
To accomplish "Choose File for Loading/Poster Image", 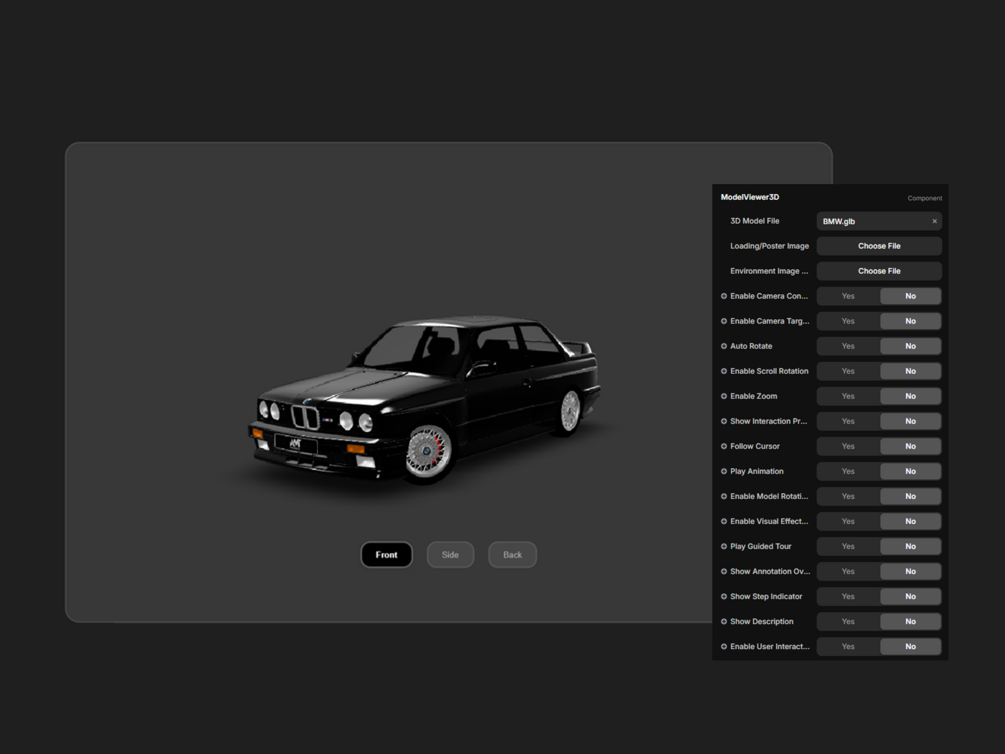I will click(x=879, y=246).
